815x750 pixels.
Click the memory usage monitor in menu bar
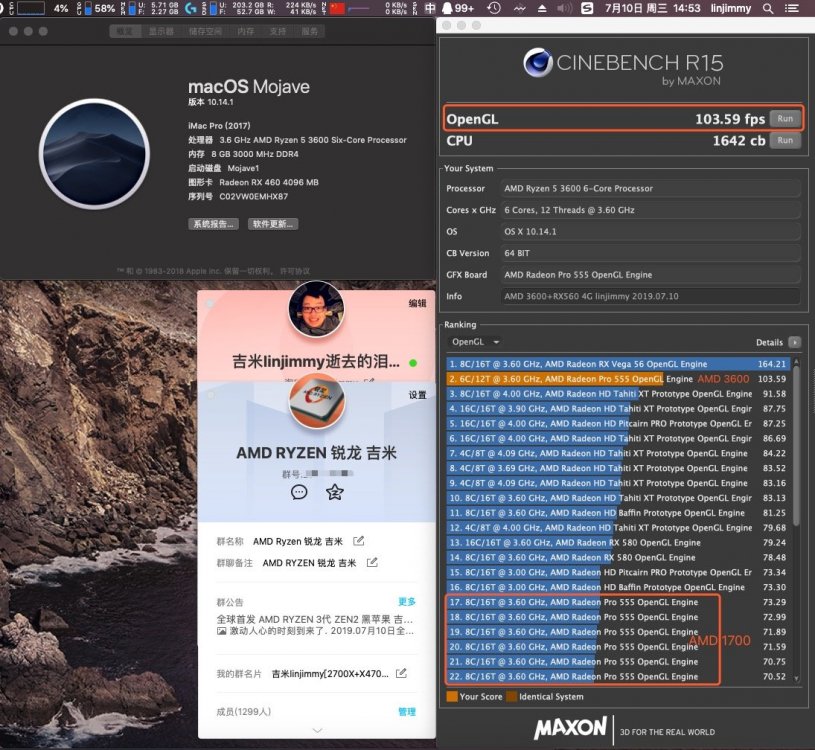(150, 8)
